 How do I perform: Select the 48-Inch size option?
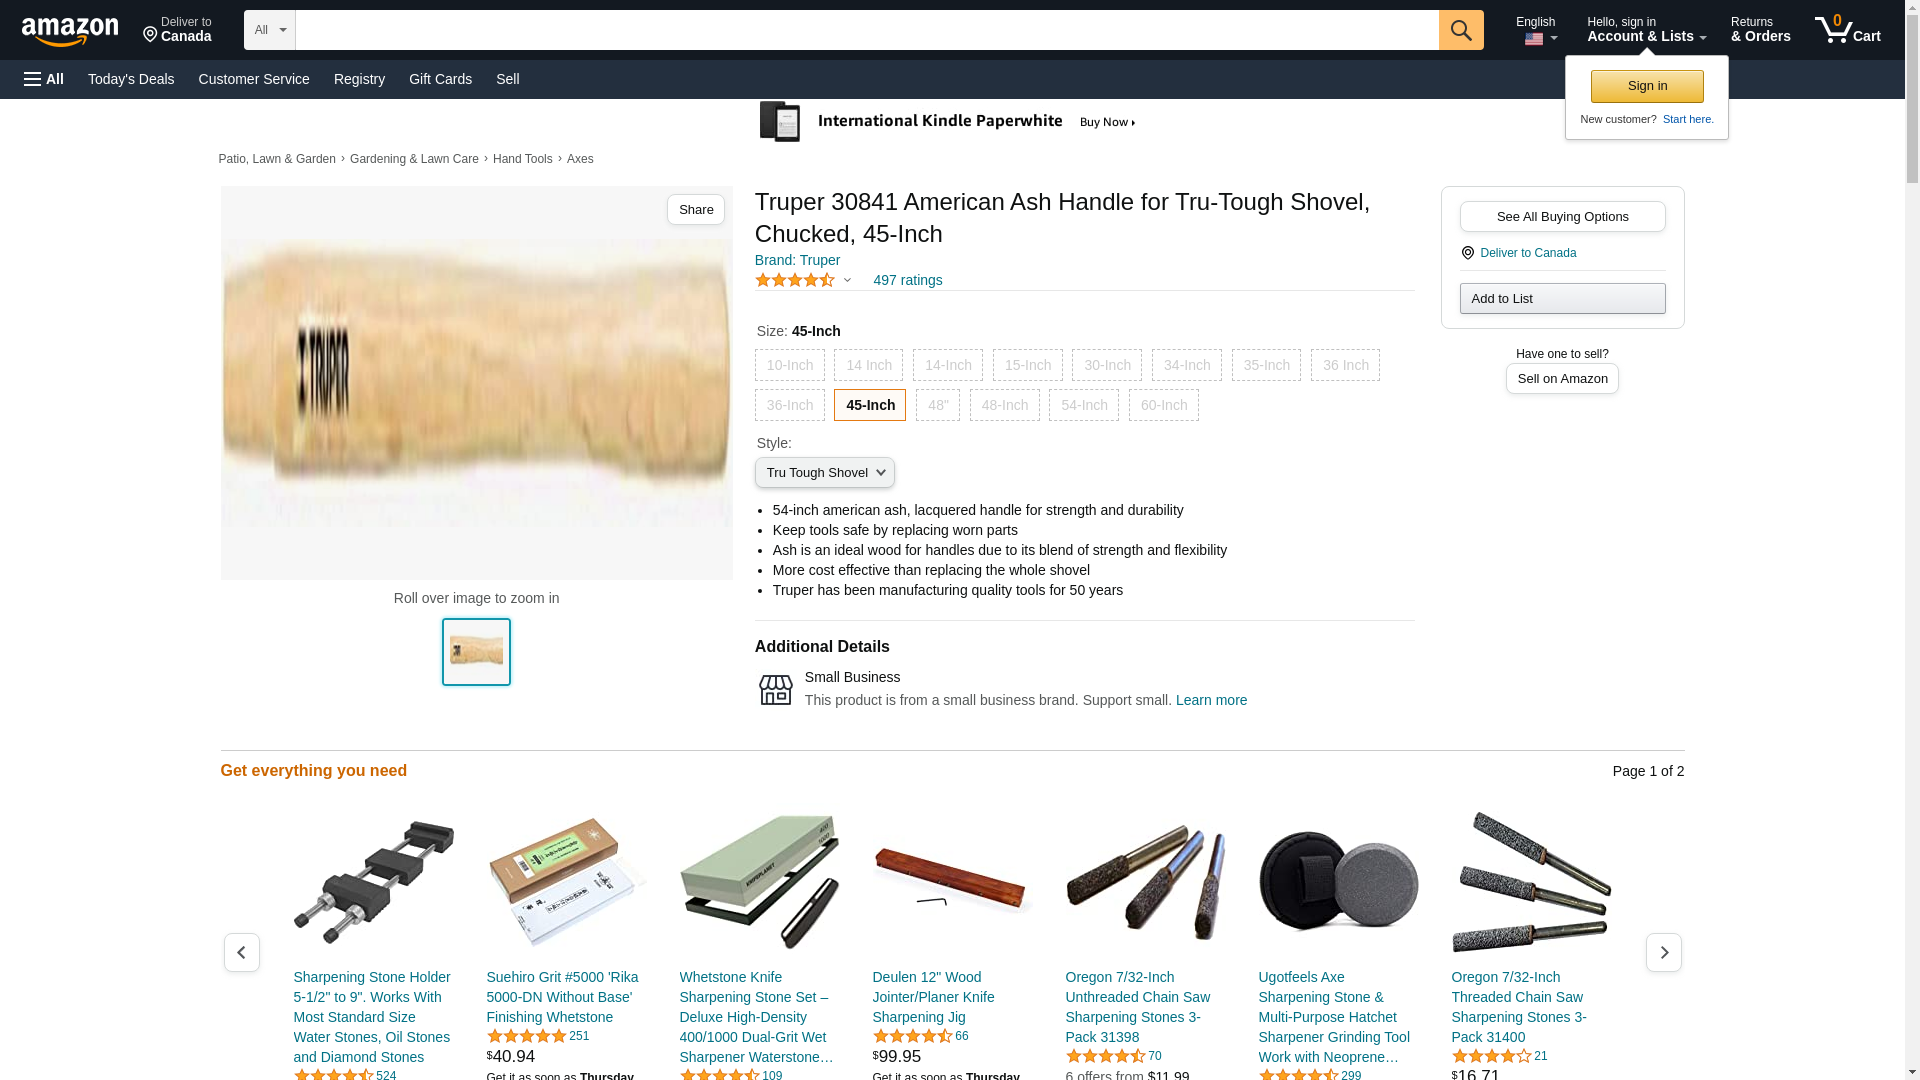click(x=1004, y=405)
